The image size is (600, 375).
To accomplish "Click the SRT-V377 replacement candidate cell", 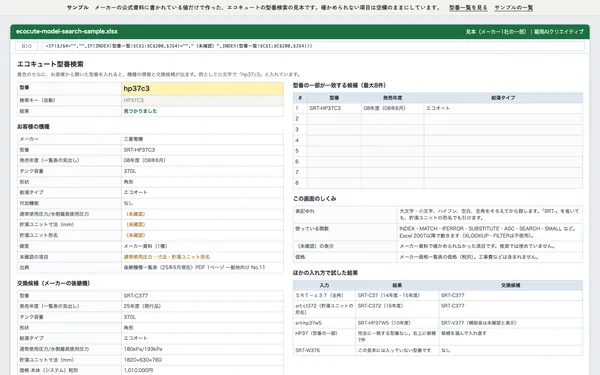I will 511,323.
